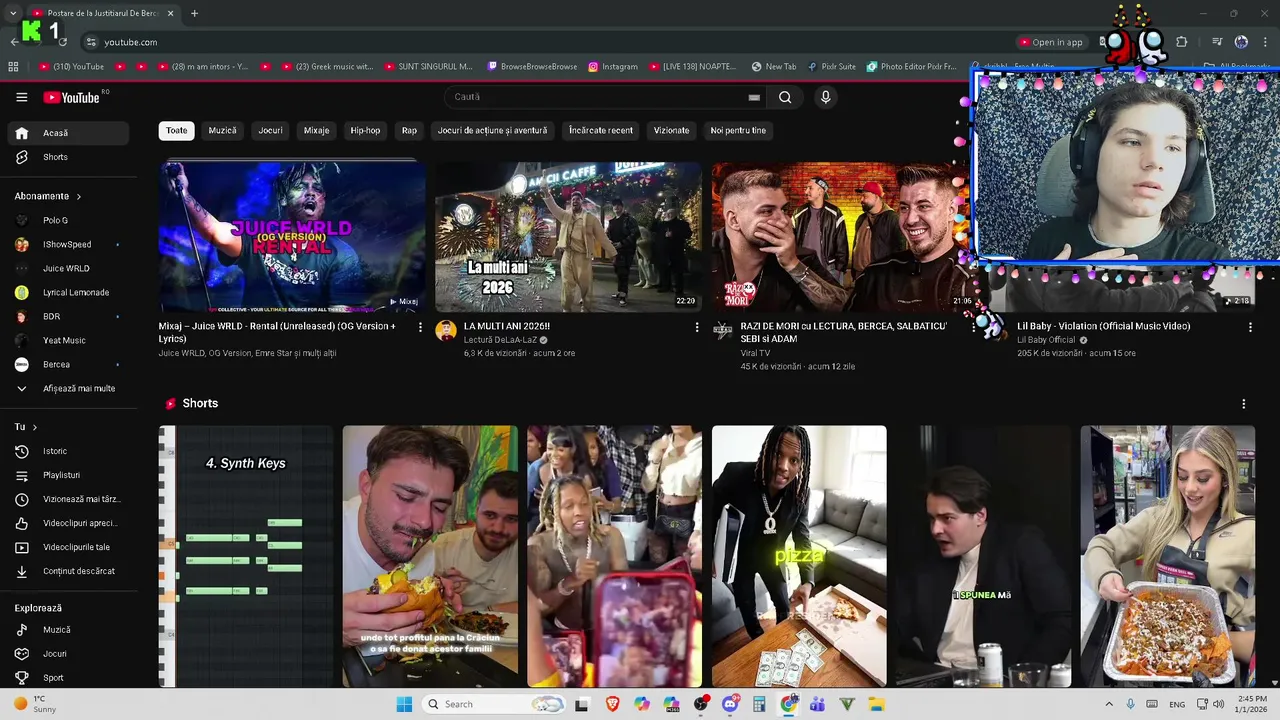Open Sport under Explorează
1280x720 pixels.
[x=68, y=678]
